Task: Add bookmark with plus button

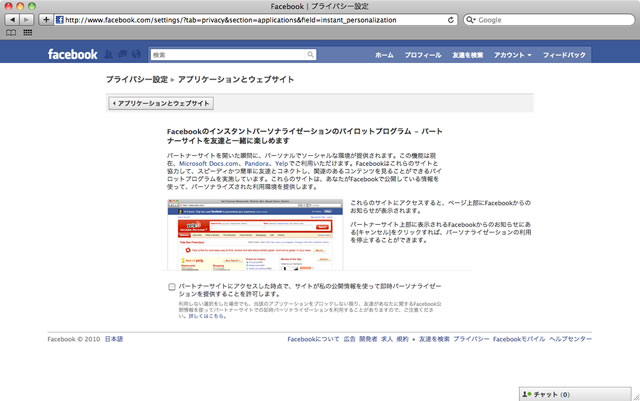Action: pos(46,20)
